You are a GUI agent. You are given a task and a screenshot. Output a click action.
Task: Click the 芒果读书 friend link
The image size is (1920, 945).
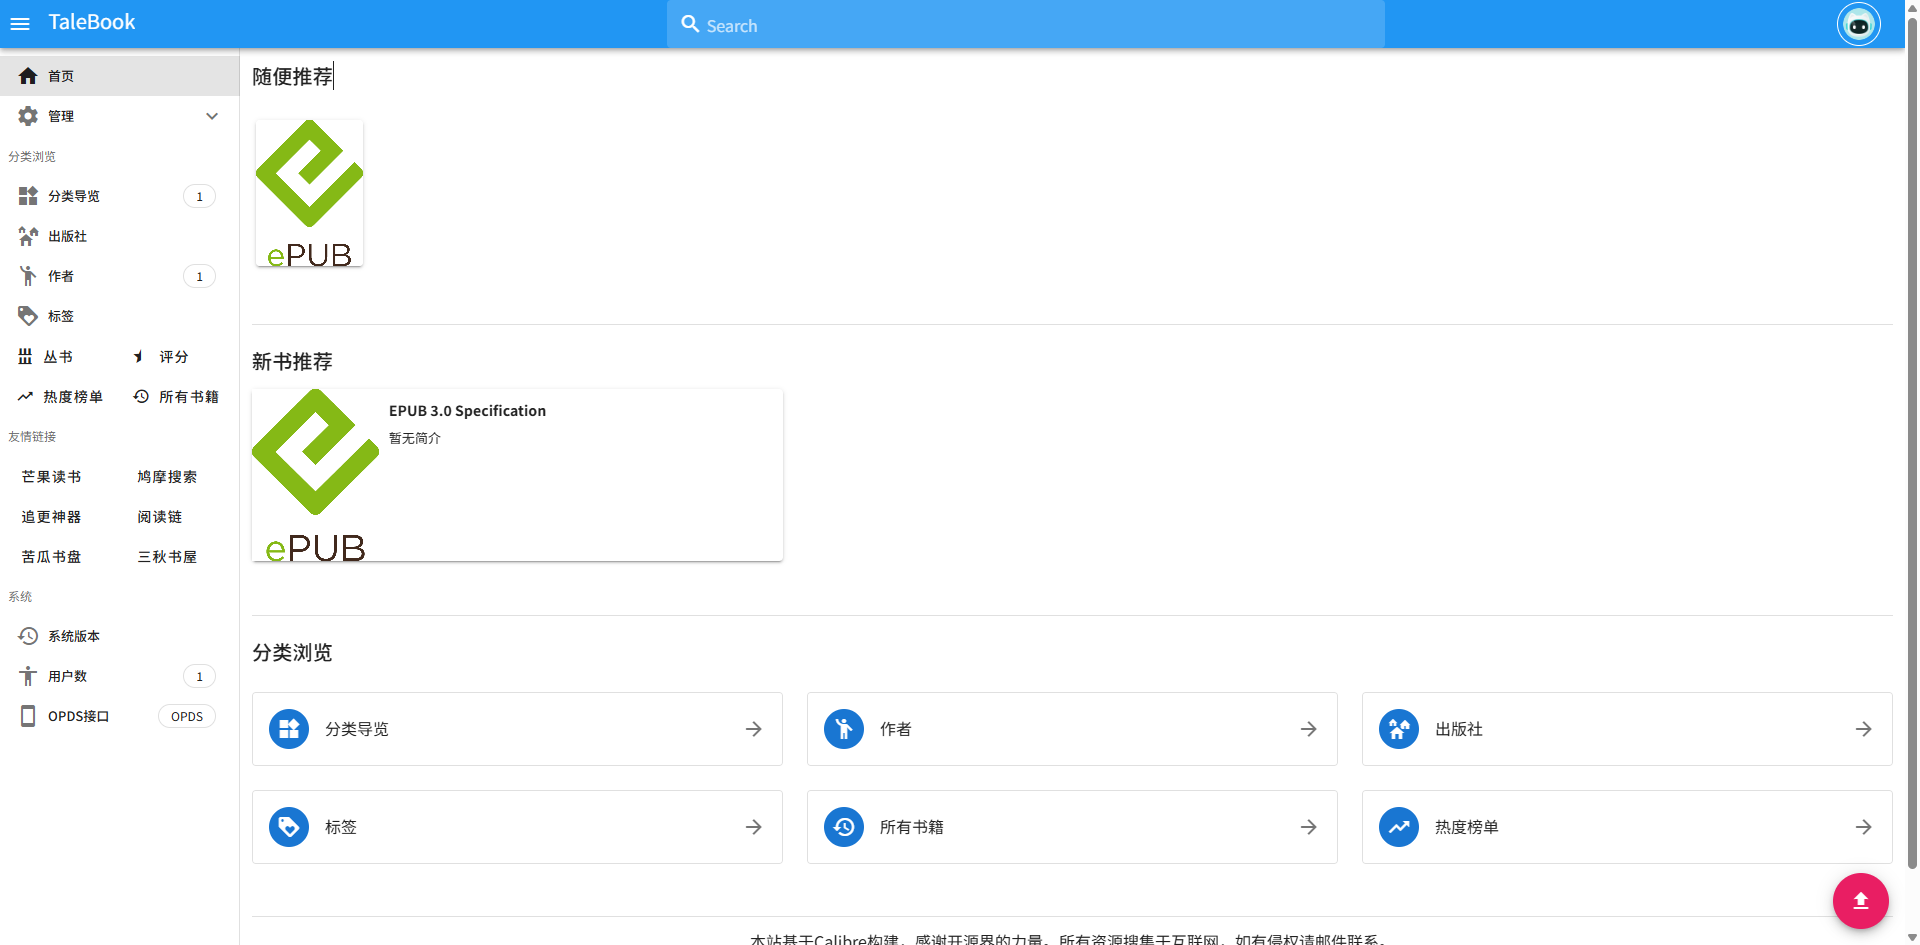pyautogui.click(x=52, y=477)
